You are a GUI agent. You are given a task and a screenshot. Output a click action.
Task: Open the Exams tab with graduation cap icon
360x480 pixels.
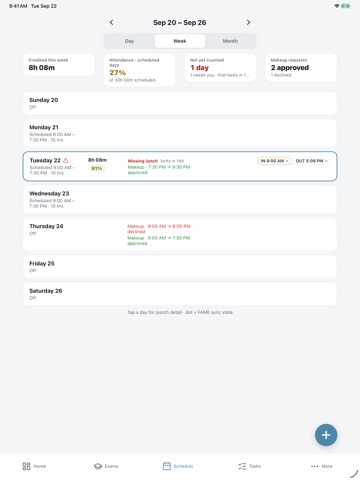[106, 466]
